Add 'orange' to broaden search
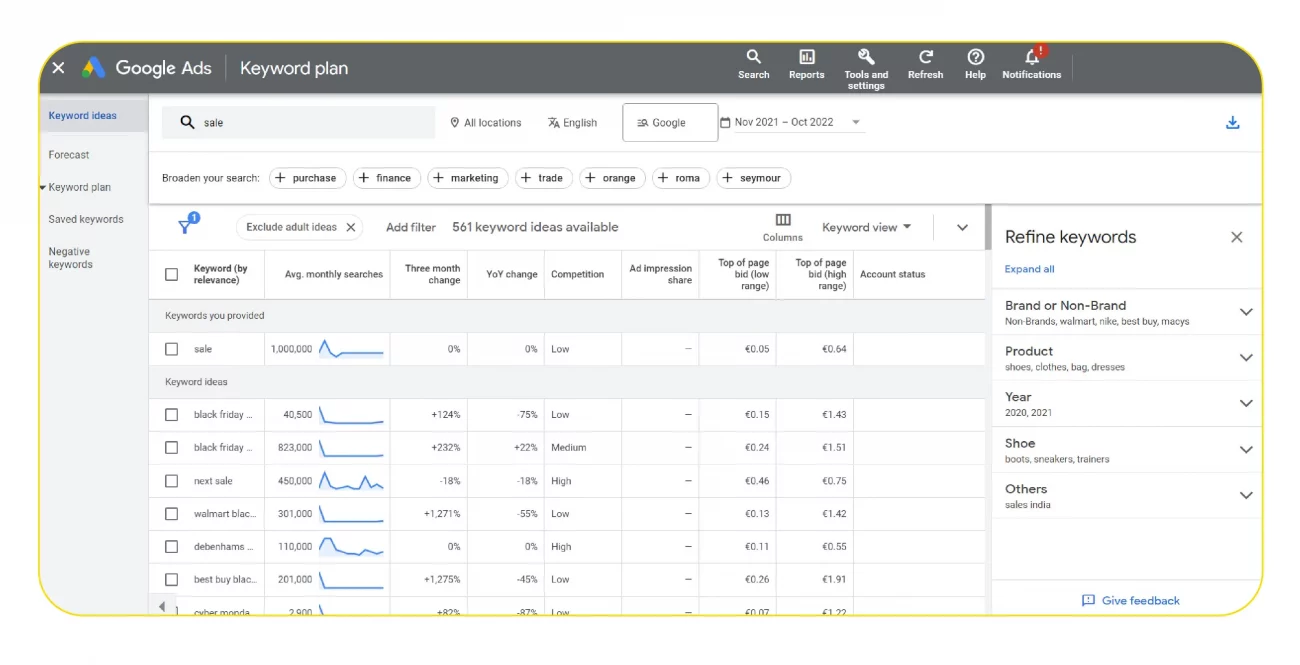This screenshot has width=1300, height=665. point(612,178)
